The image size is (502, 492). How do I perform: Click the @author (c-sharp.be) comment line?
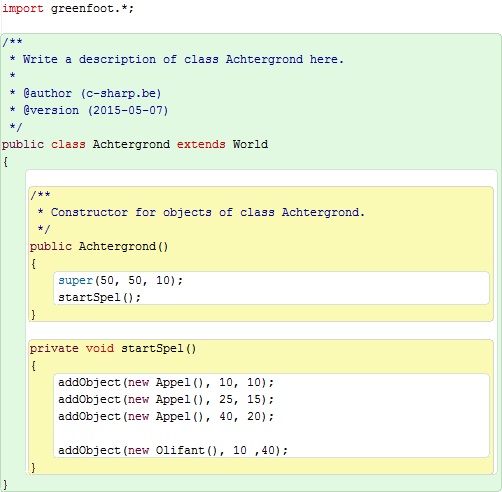[86, 93]
